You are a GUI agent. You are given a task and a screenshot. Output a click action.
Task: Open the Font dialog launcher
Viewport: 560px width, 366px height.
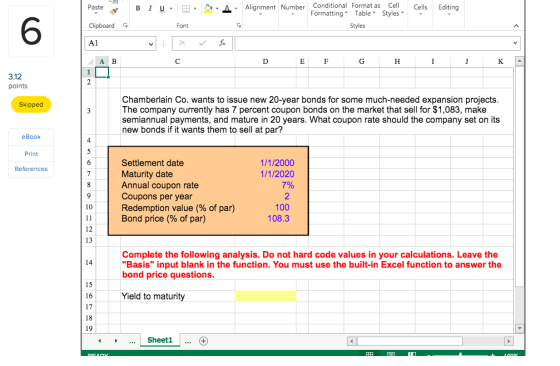(239, 25)
